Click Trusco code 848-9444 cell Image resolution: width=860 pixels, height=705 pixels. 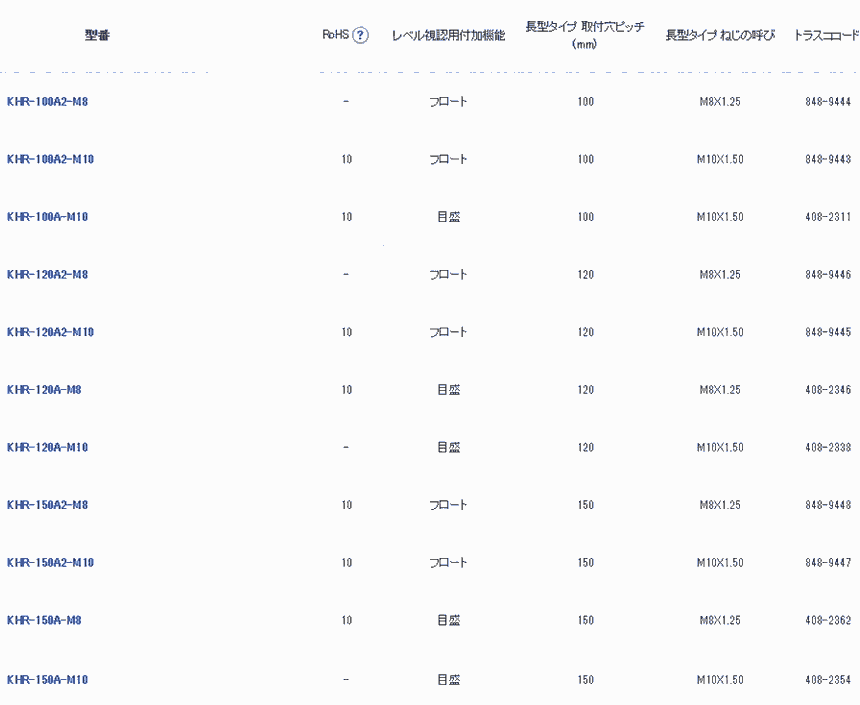coord(828,102)
